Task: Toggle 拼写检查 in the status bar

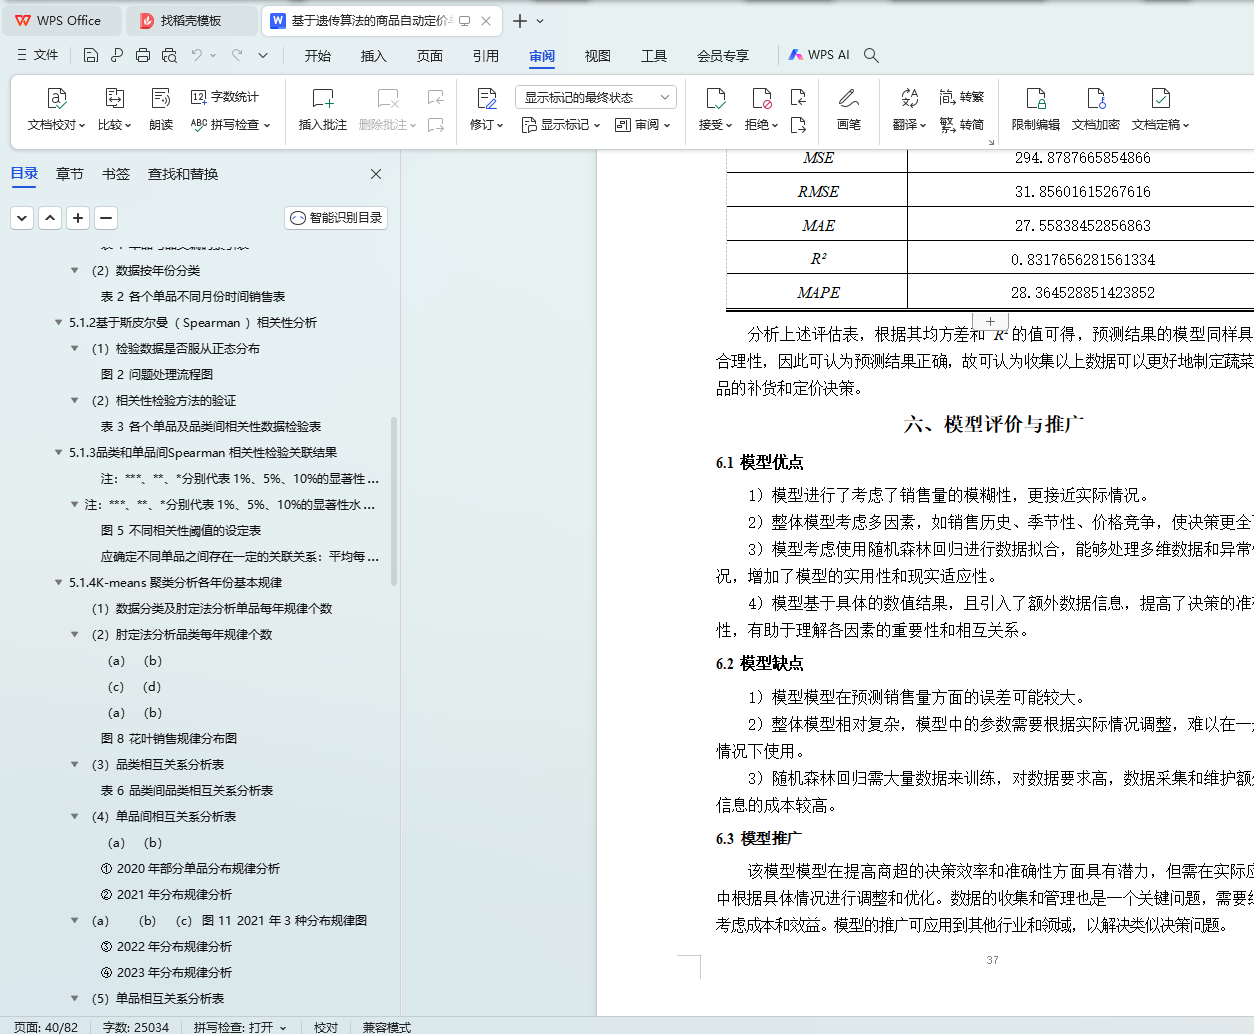Action: 240,1027
